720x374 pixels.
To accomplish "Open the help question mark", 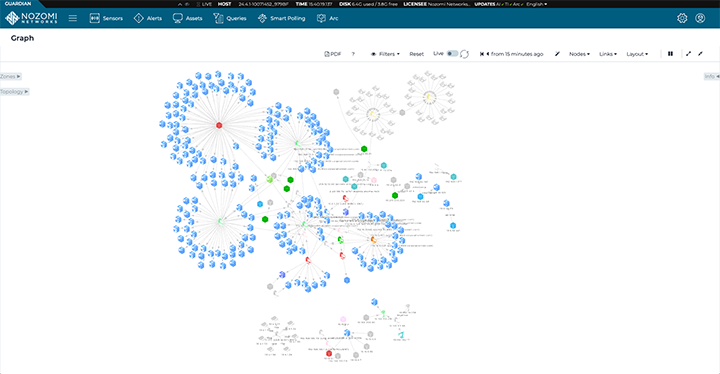I will click(x=353, y=54).
